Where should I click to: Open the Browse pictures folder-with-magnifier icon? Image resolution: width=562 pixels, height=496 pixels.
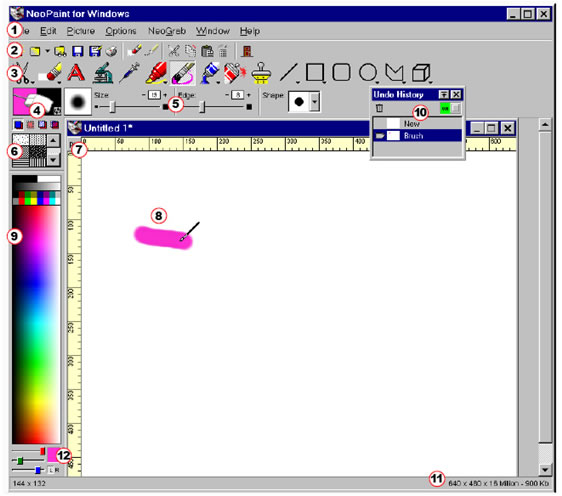pyautogui.click(x=60, y=51)
